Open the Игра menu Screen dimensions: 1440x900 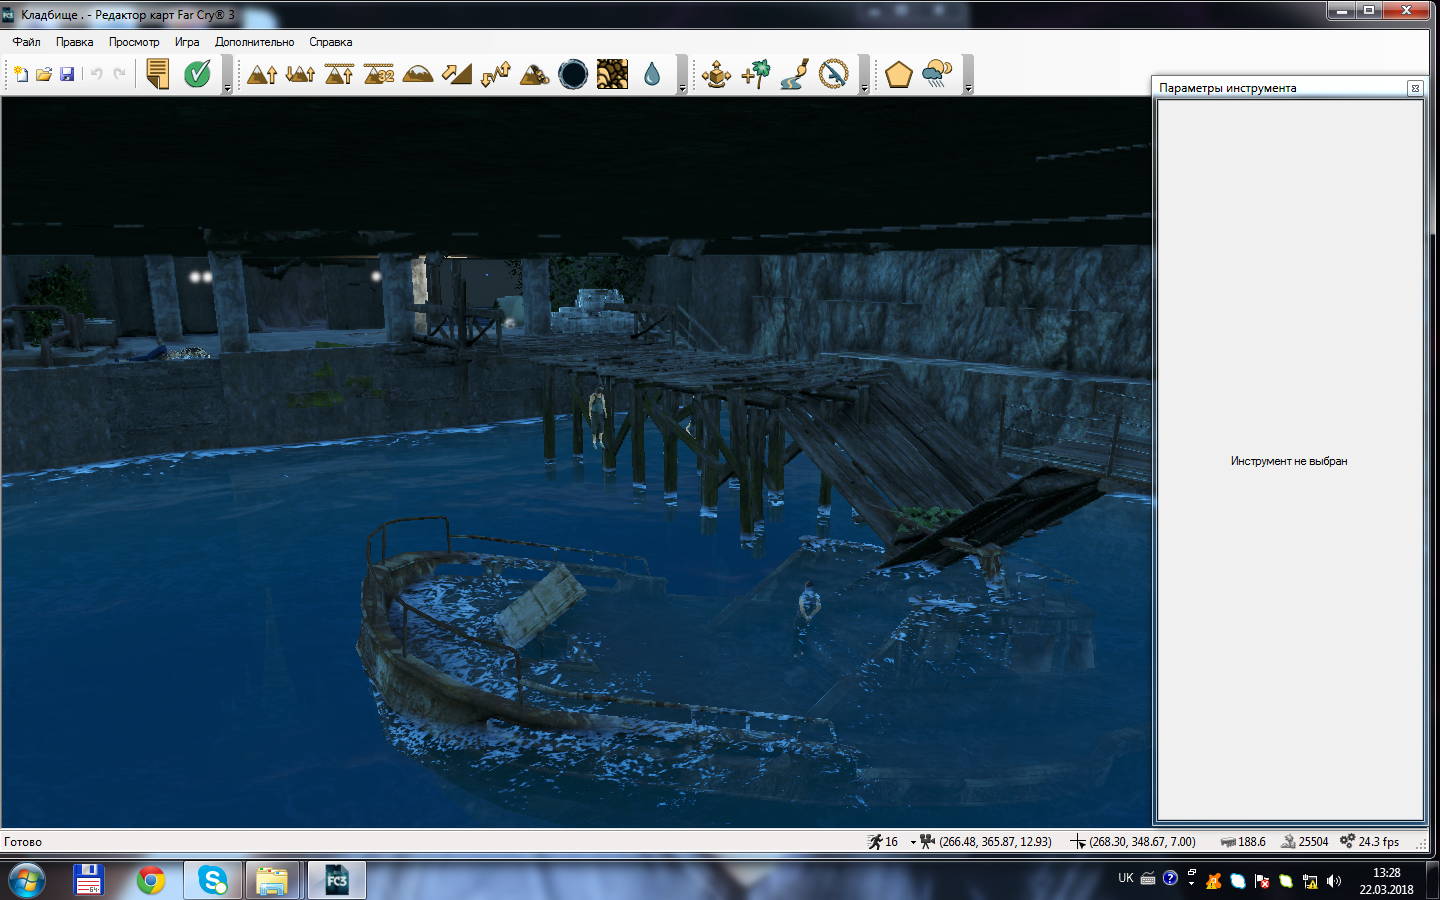(x=187, y=42)
